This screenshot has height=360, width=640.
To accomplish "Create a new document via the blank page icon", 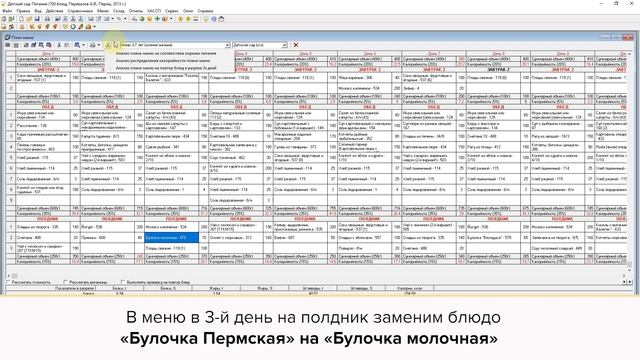I will [22, 19].
